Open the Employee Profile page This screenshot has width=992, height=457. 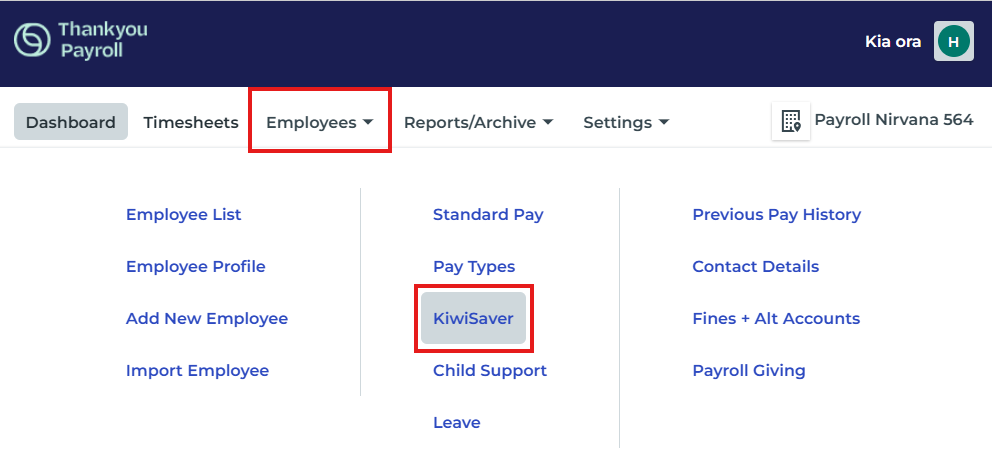[195, 266]
